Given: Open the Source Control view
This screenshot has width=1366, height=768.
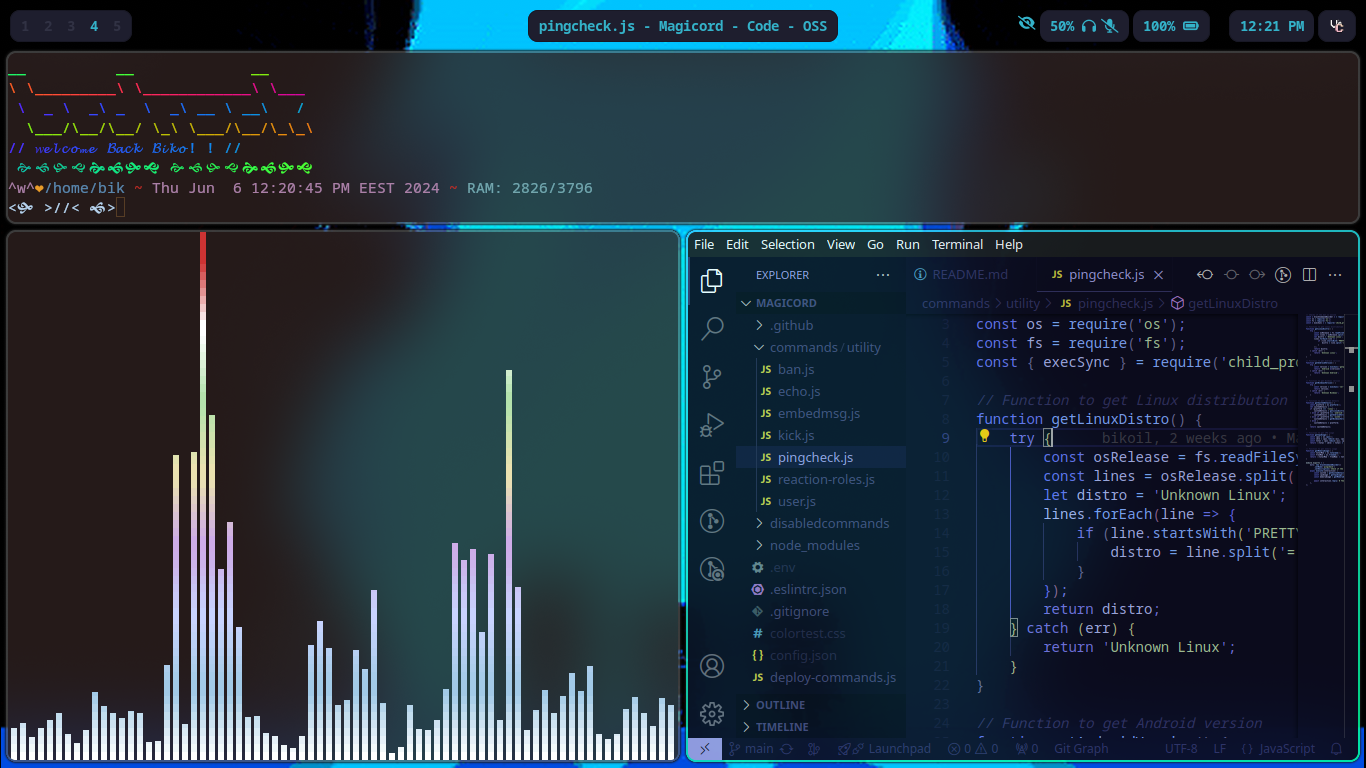Looking at the screenshot, I should (x=712, y=376).
